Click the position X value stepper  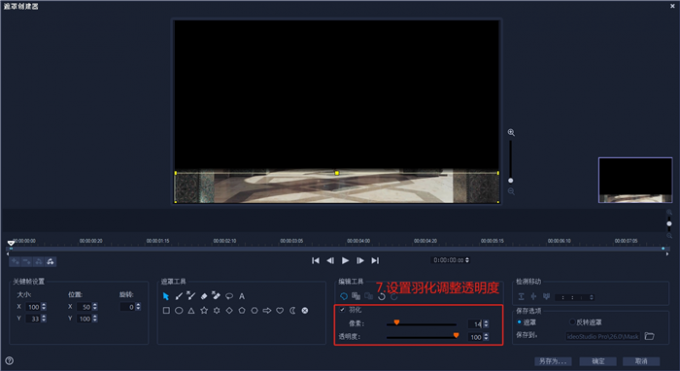click(95, 307)
